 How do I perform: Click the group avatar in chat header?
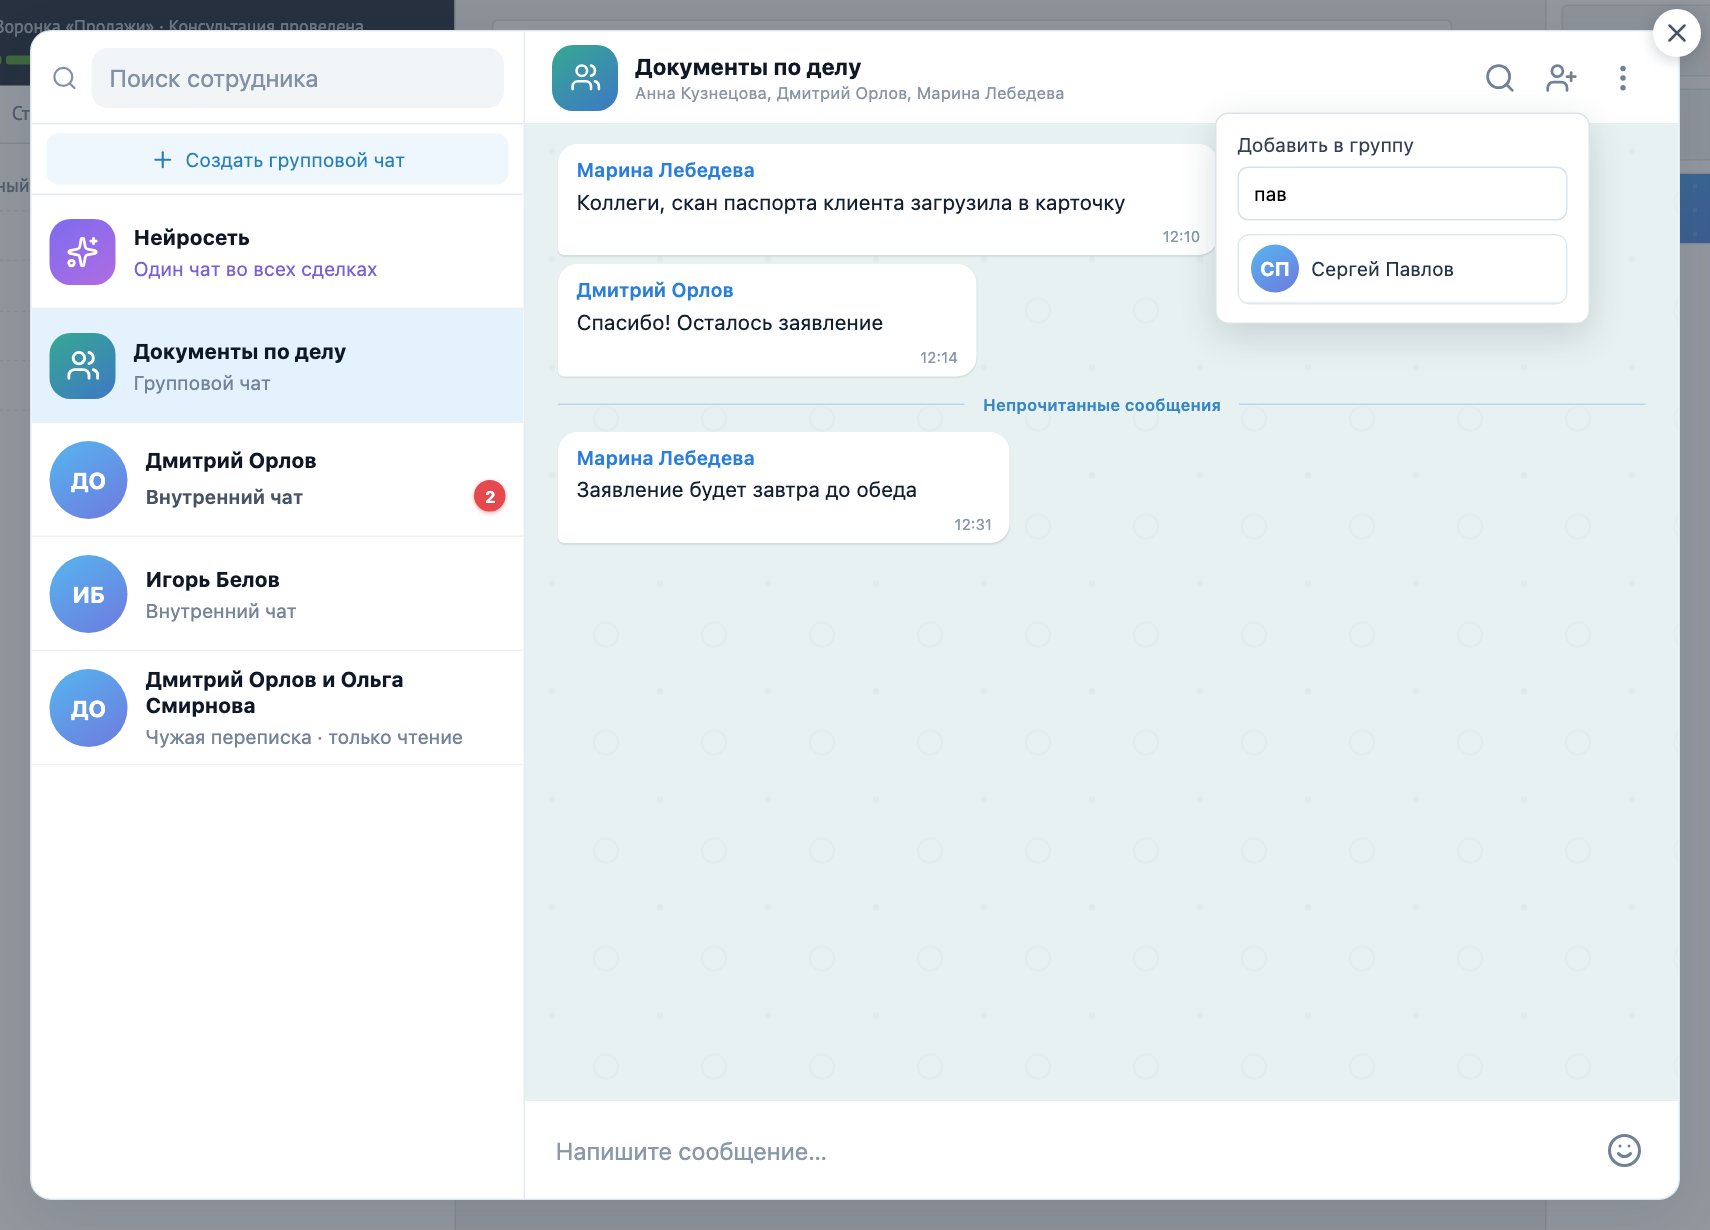pyautogui.click(x=585, y=78)
